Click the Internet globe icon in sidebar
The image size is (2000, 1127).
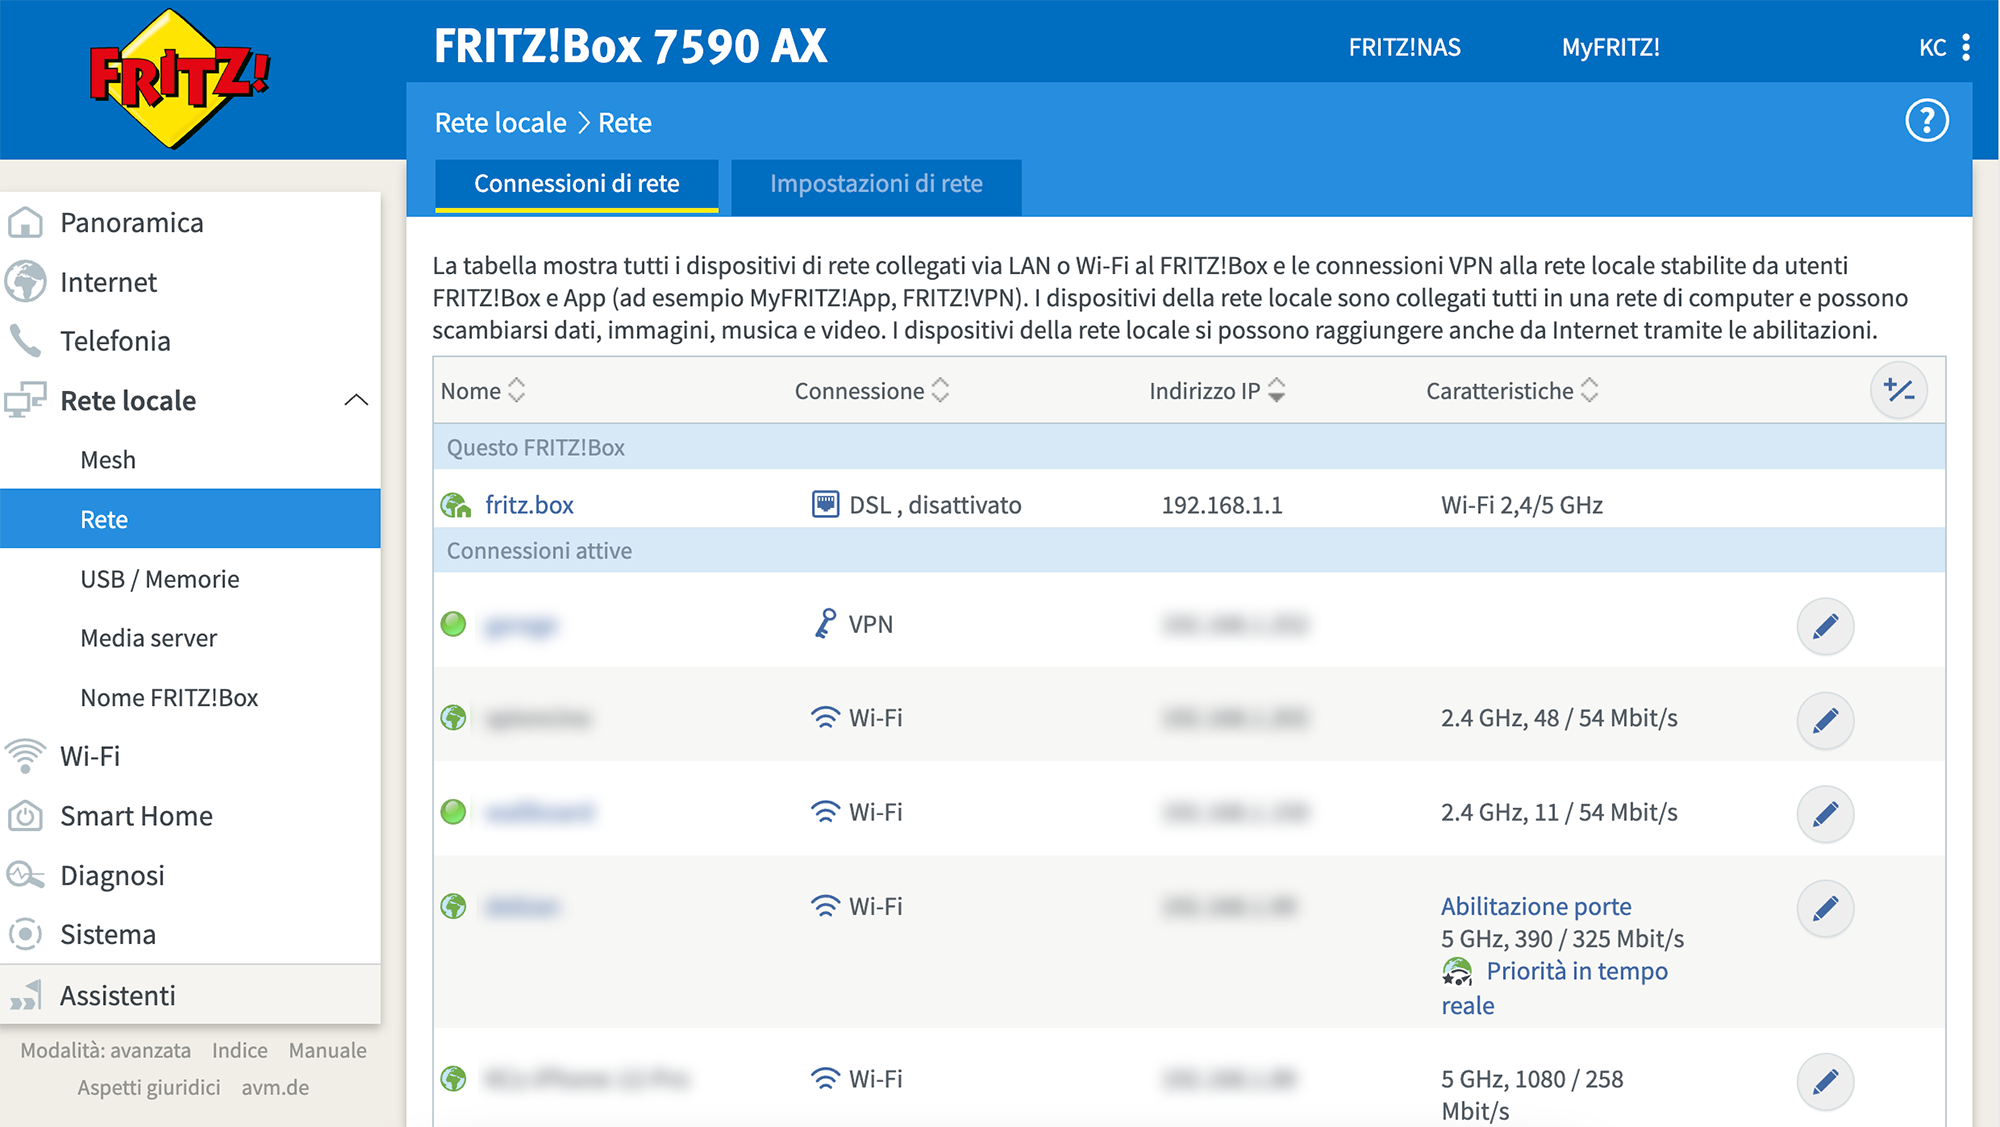coord(25,282)
